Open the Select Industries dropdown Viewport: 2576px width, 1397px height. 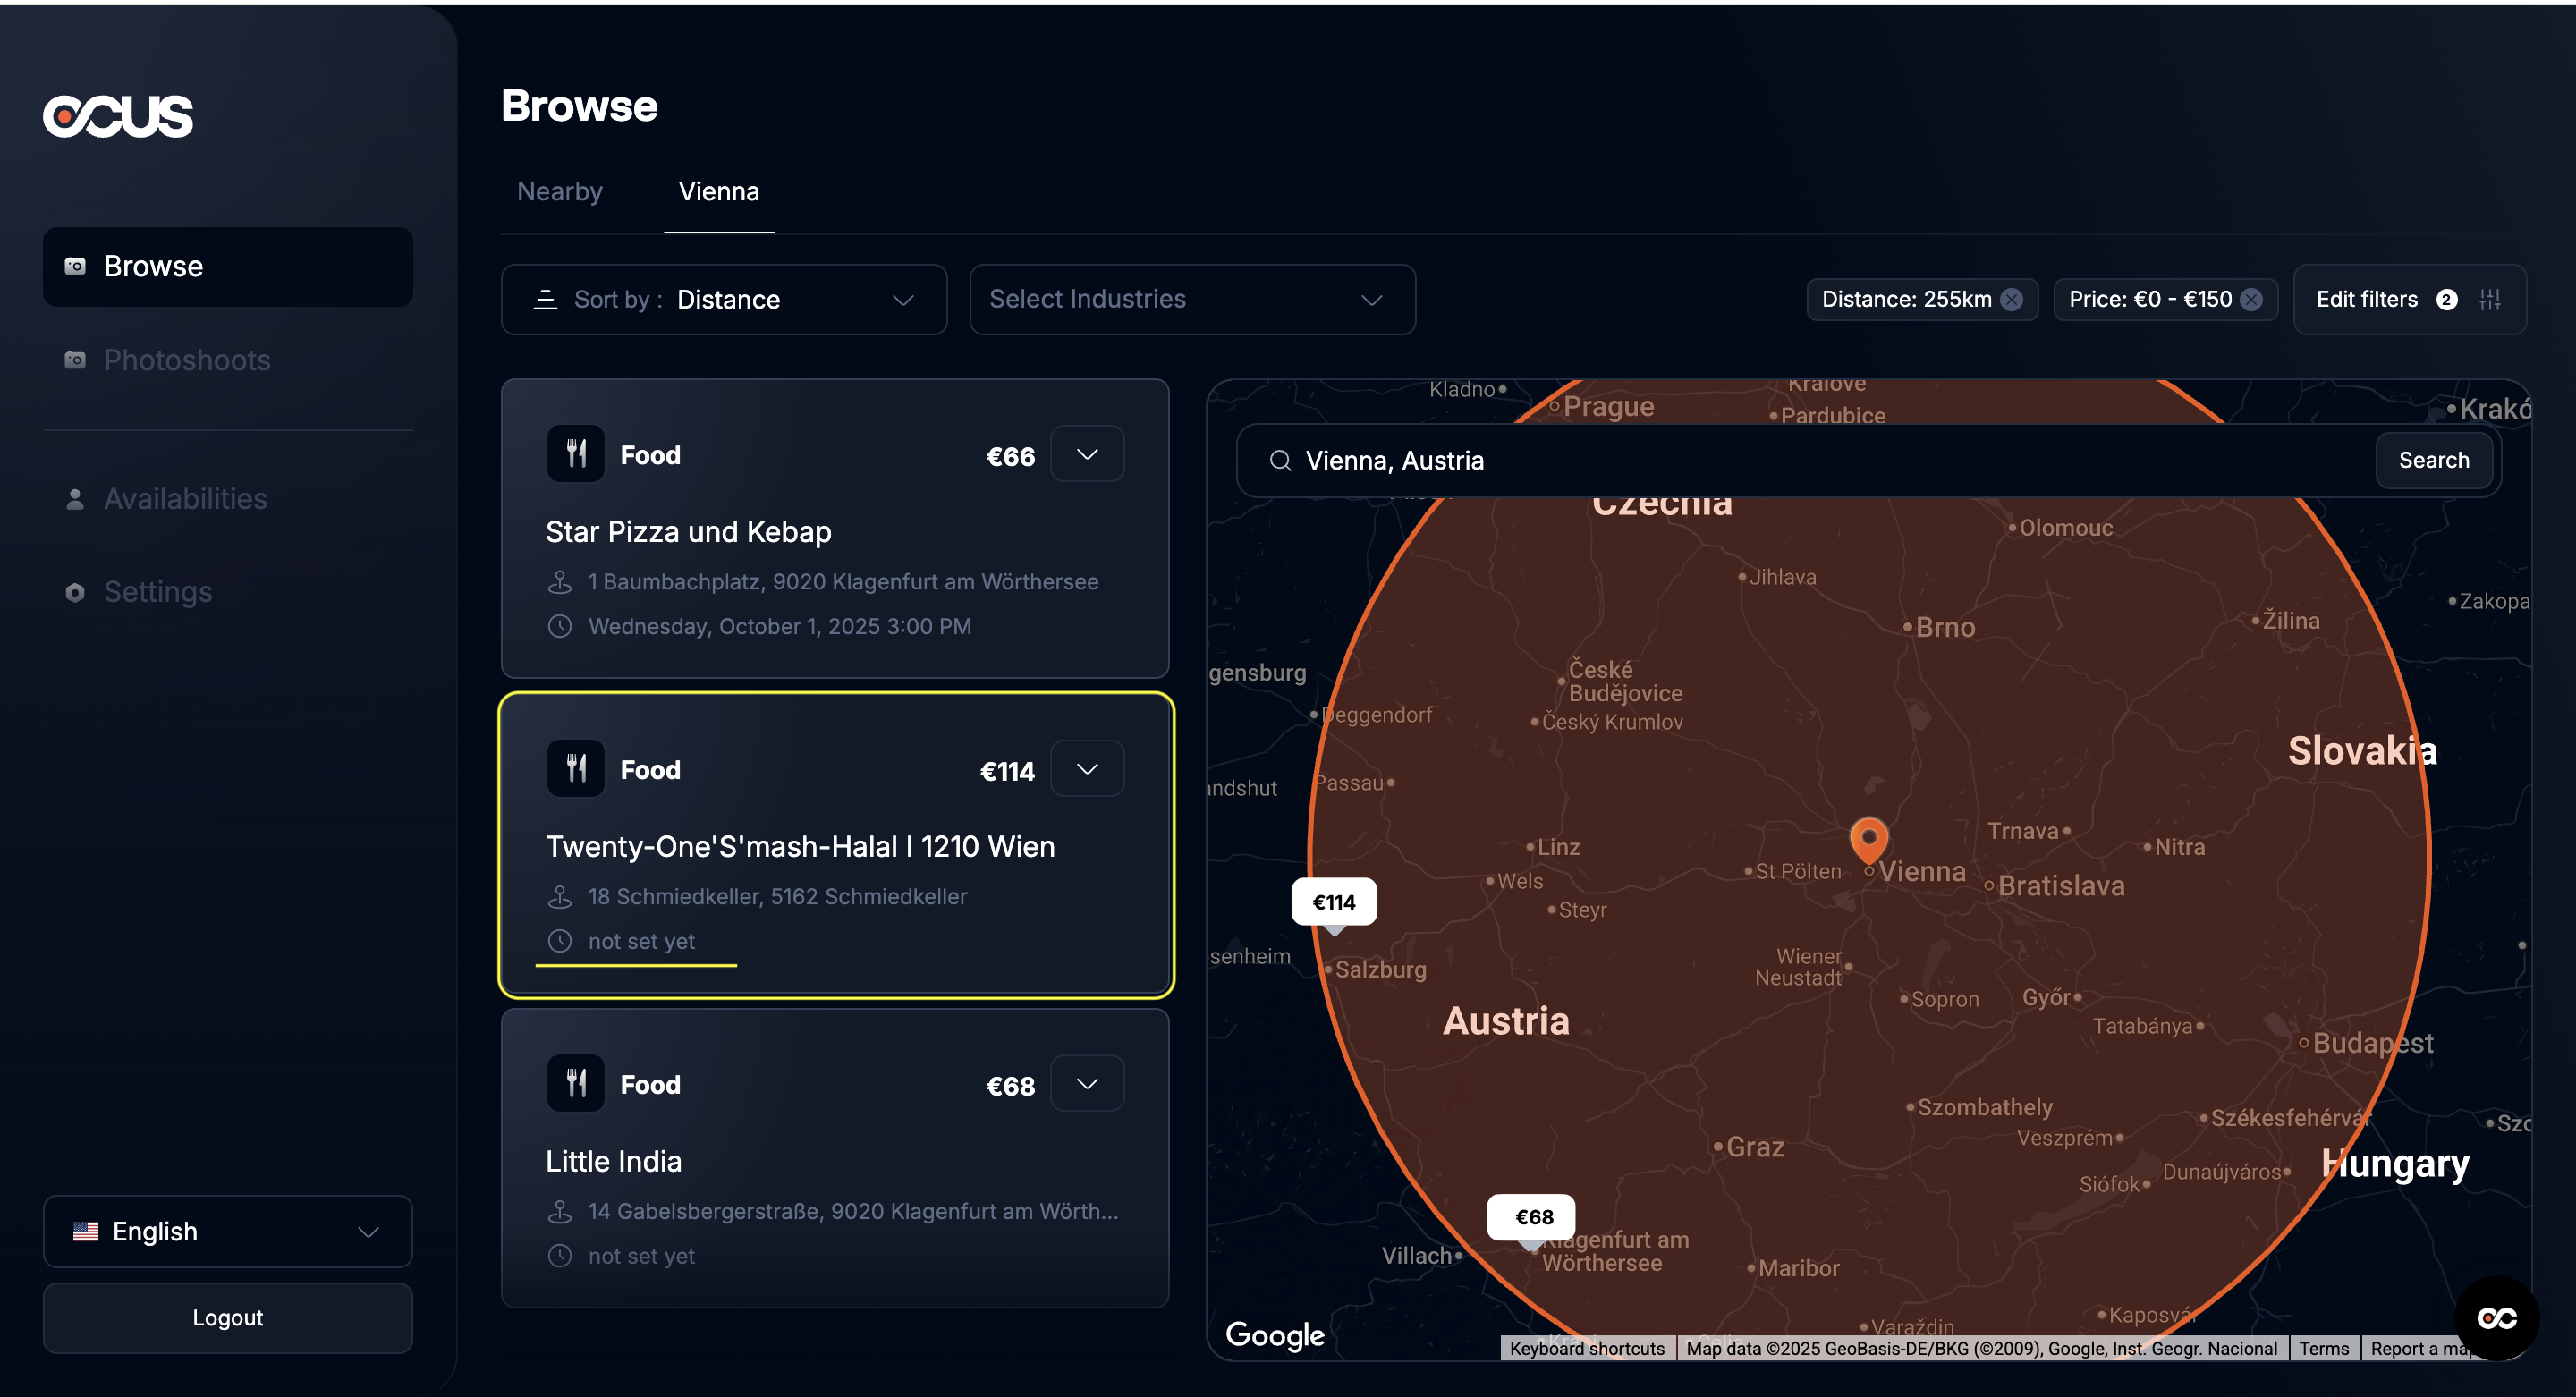[x=1192, y=299]
